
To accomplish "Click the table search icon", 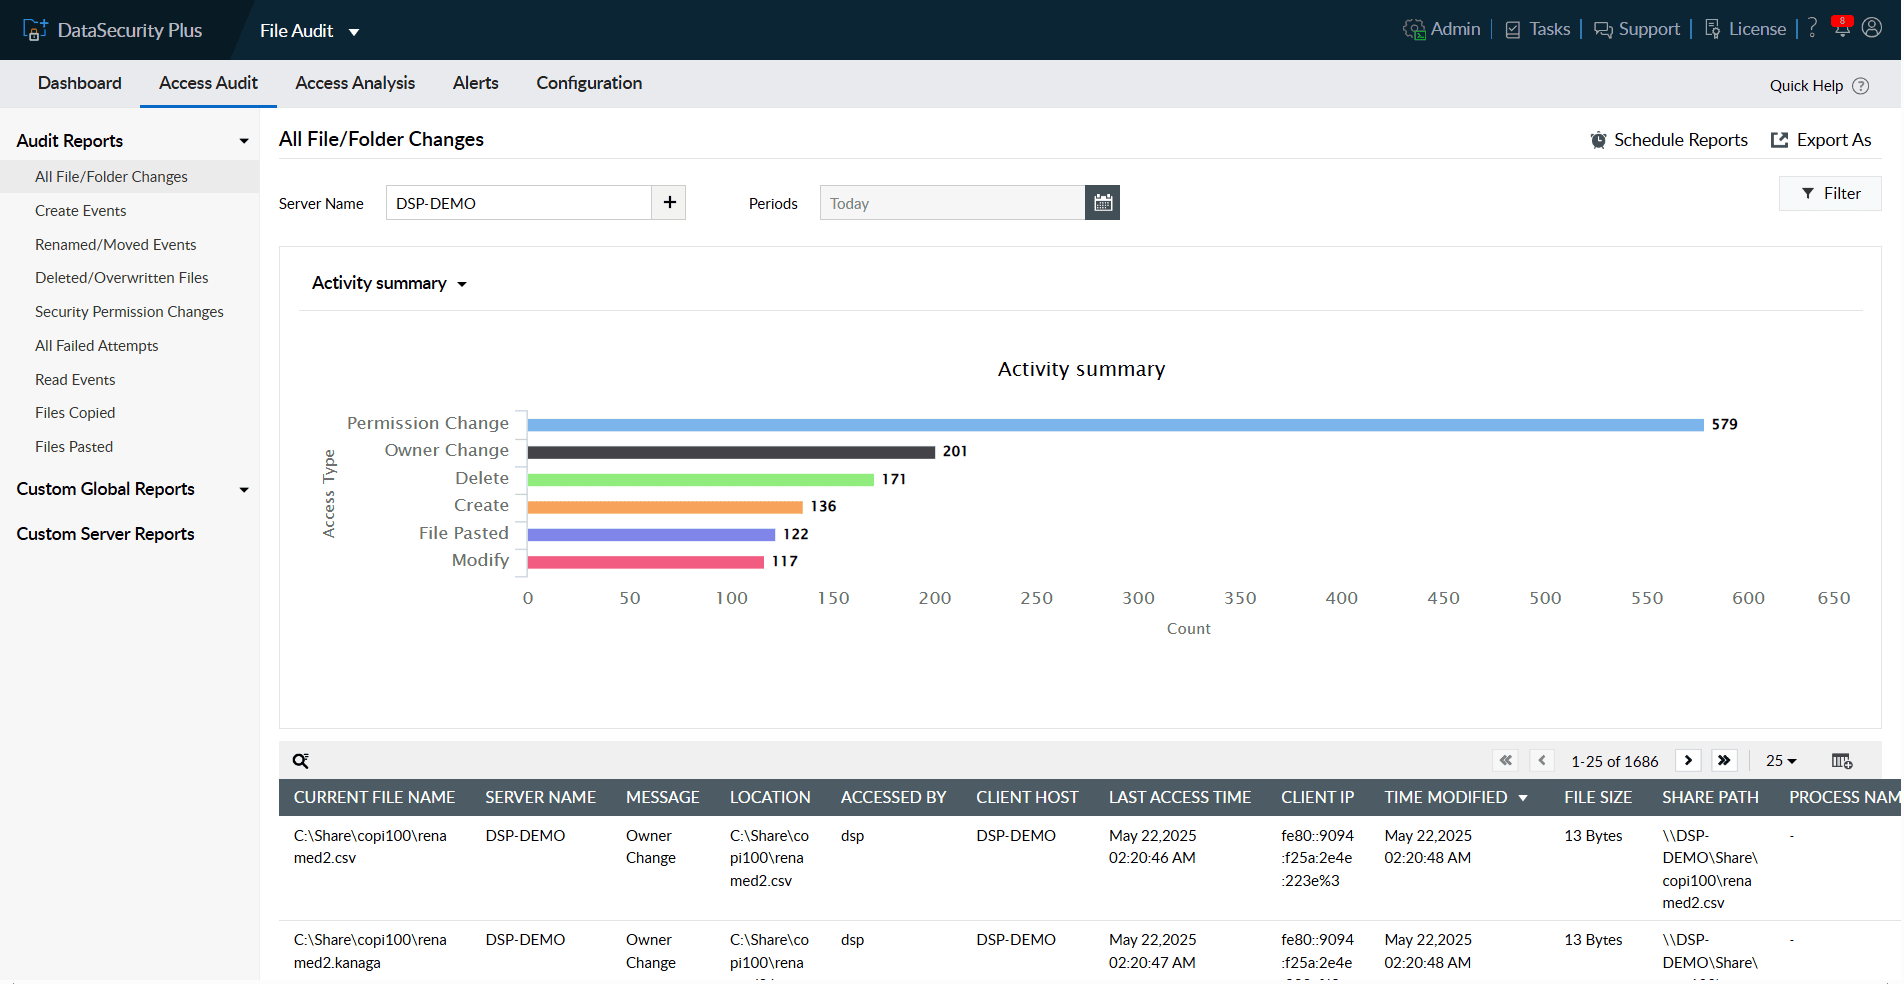I will point(300,761).
